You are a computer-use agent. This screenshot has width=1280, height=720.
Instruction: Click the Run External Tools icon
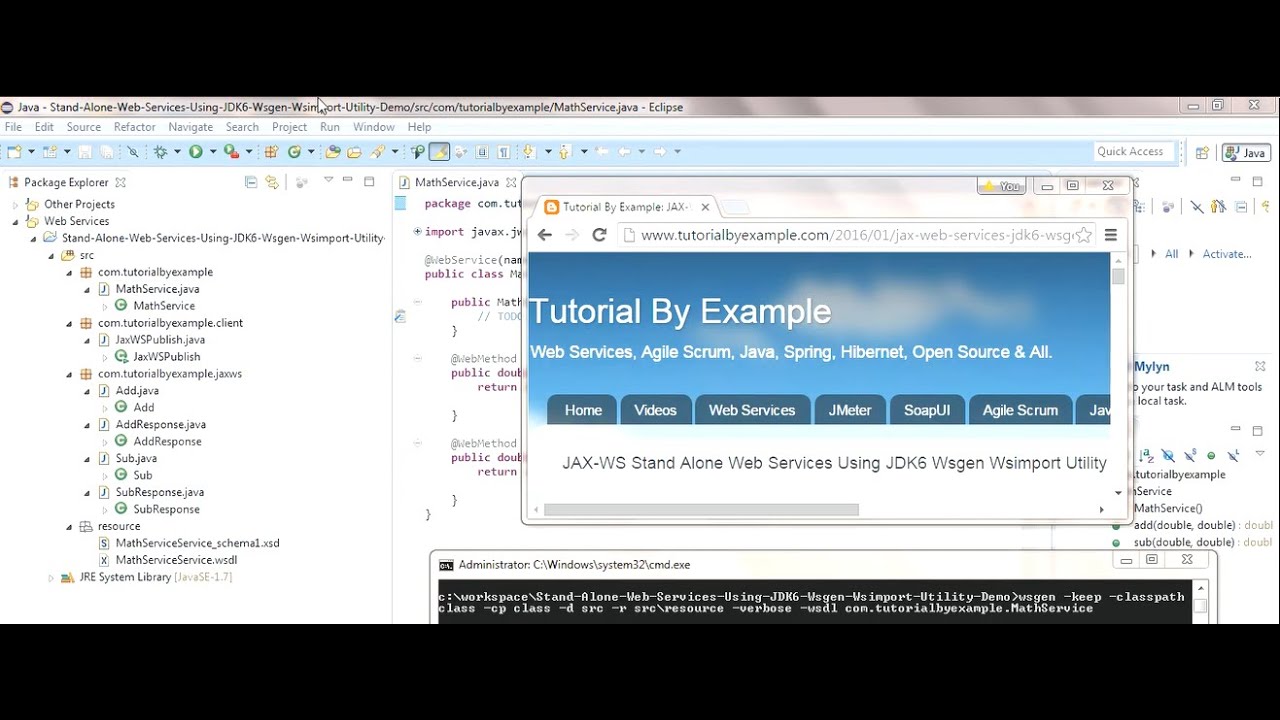click(231, 152)
